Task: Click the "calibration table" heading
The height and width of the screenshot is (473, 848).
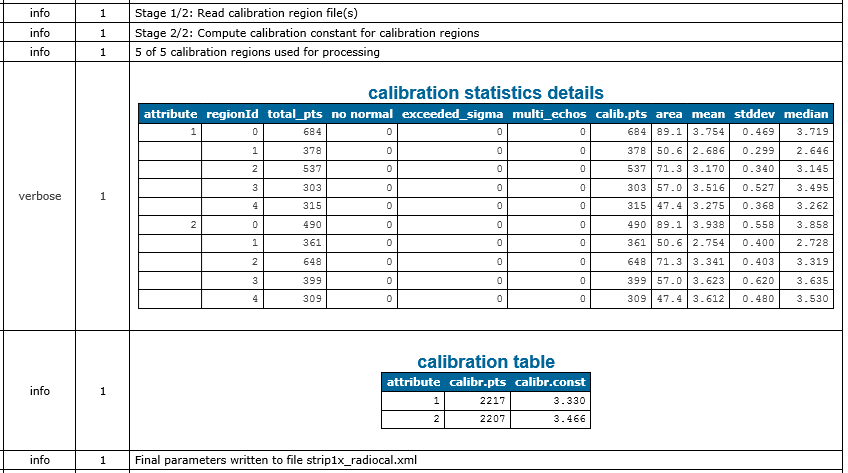Action: [485, 361]
